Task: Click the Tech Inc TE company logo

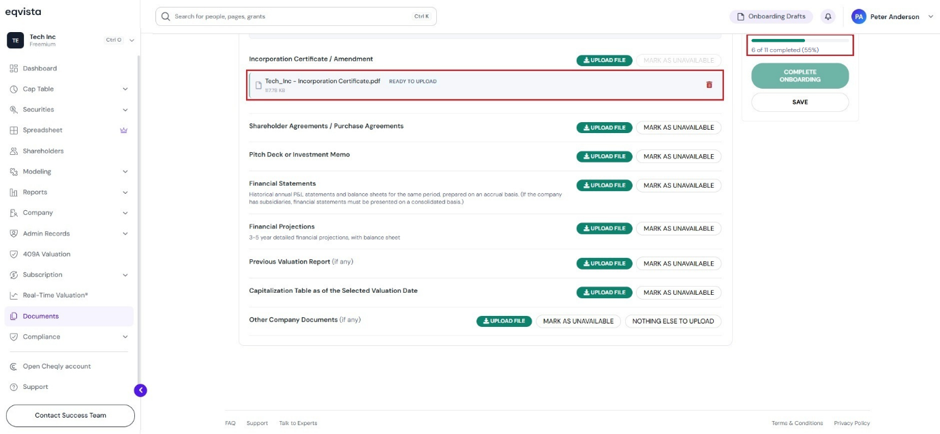Action: (x=15, y=40)
